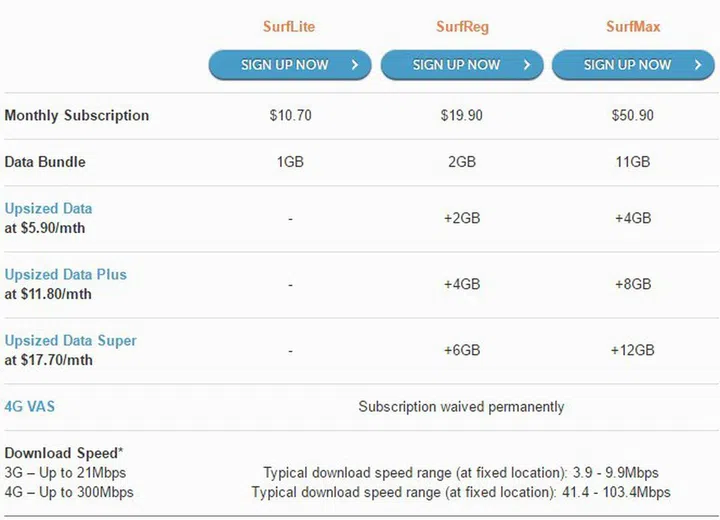
Task: Open the Upsized Data Super link
Action: (70, 340)
